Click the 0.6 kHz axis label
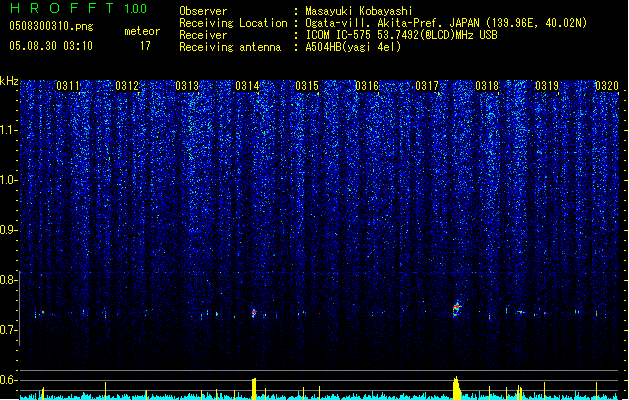The width and height of the screenshot is (629, 400). coord(8,380)
